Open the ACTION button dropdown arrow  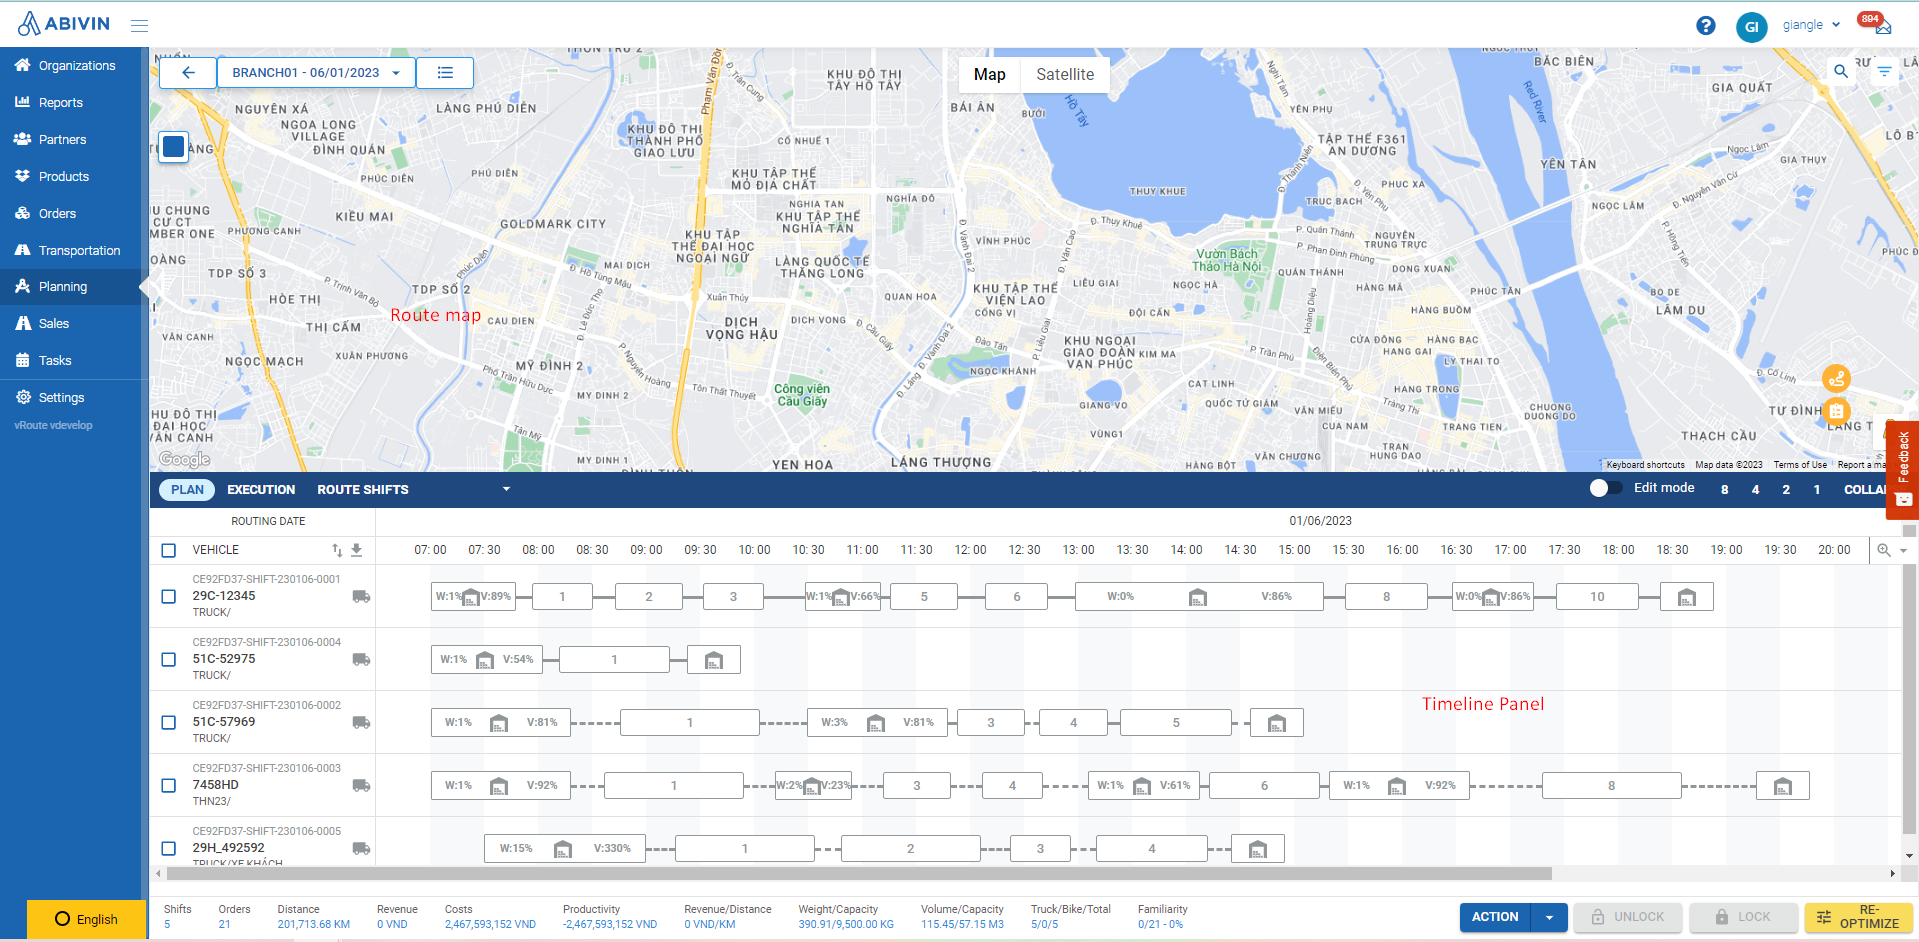pyautogui.click(x=1549, y=917)
